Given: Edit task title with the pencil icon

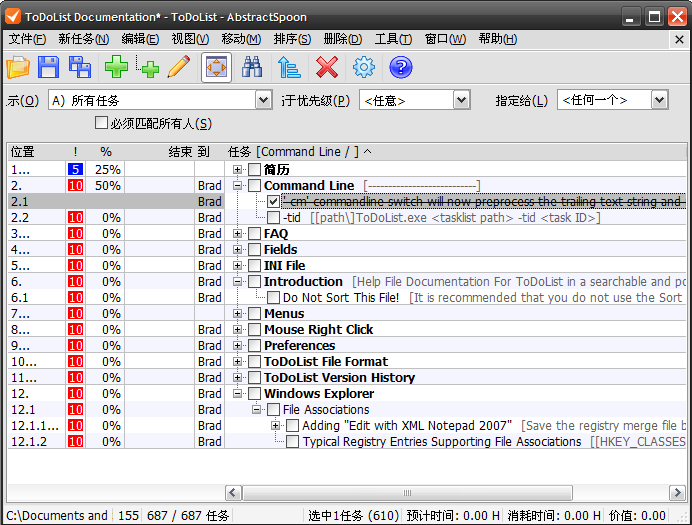Looking at the screenshot, I should point(179,68).
